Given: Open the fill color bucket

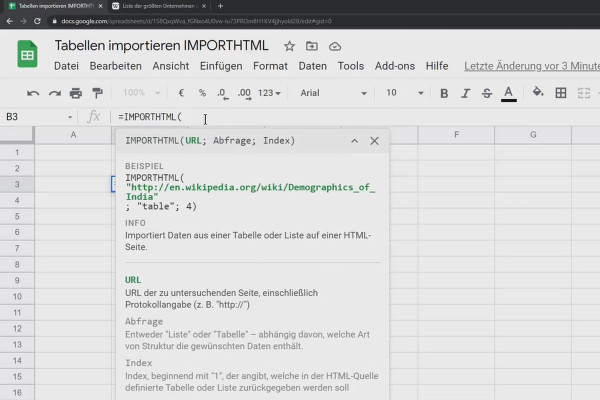Looking at the screenshot, I should pos(538,92).
